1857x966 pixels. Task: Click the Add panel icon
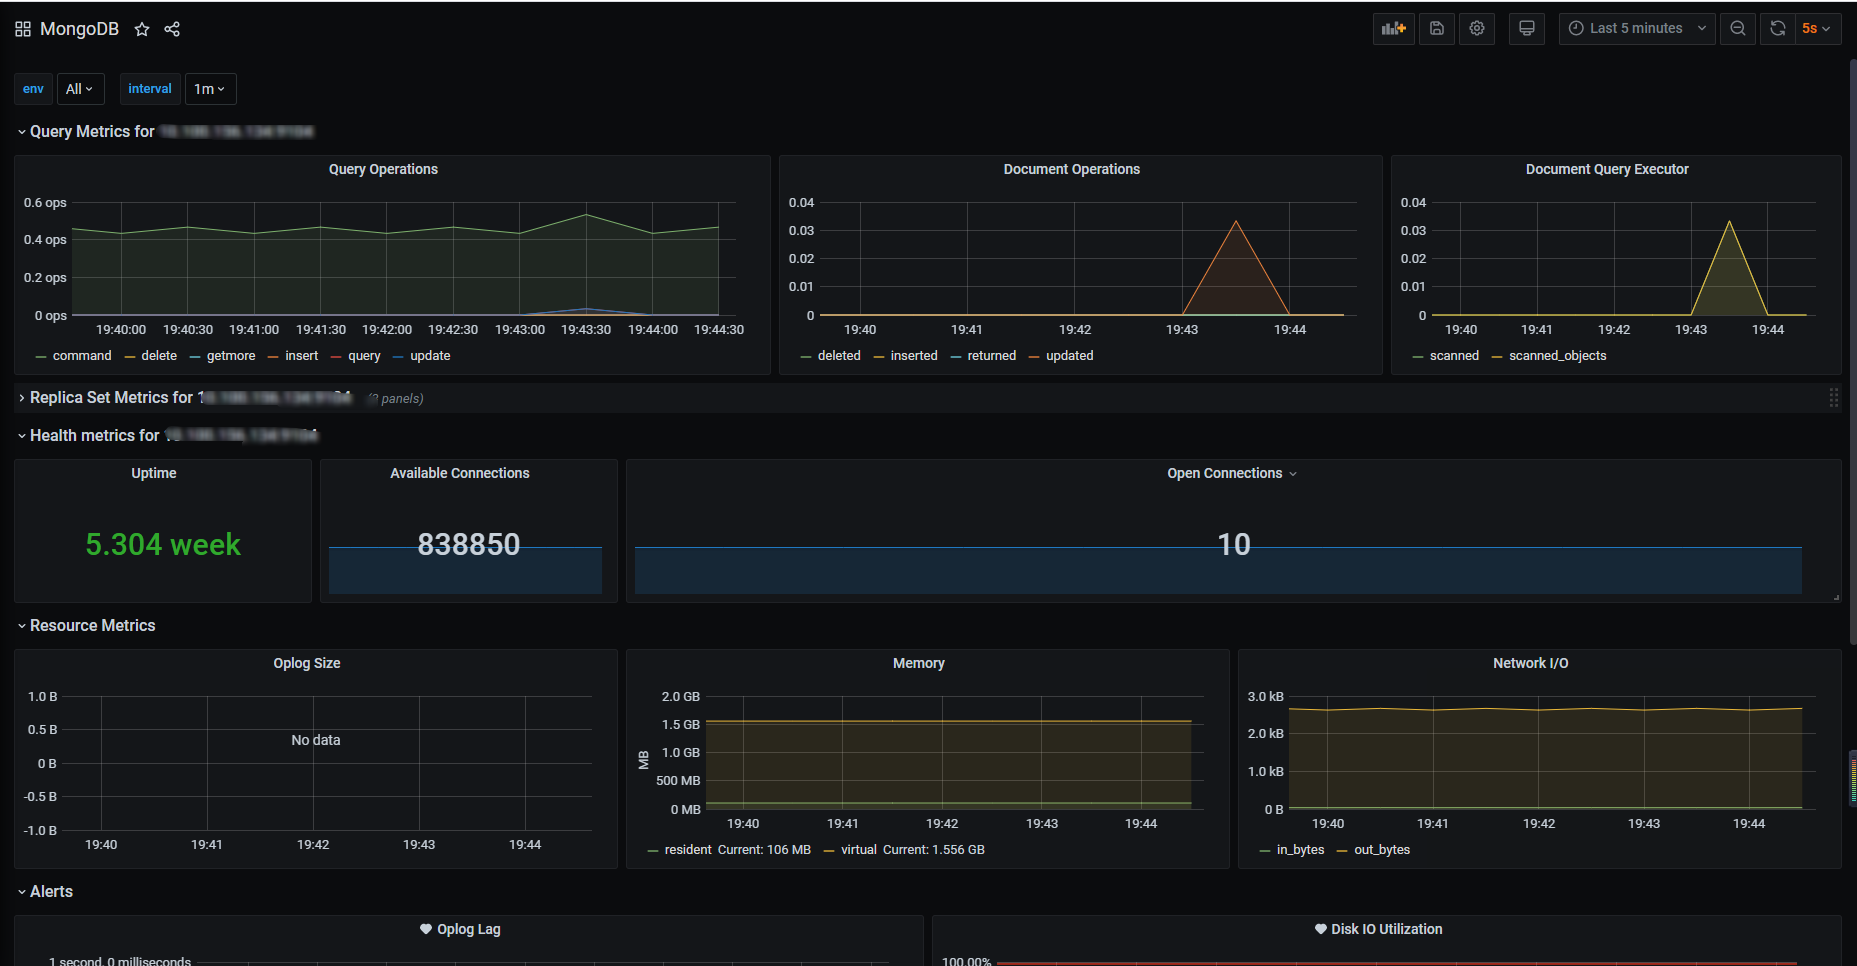coord(1394,28)
